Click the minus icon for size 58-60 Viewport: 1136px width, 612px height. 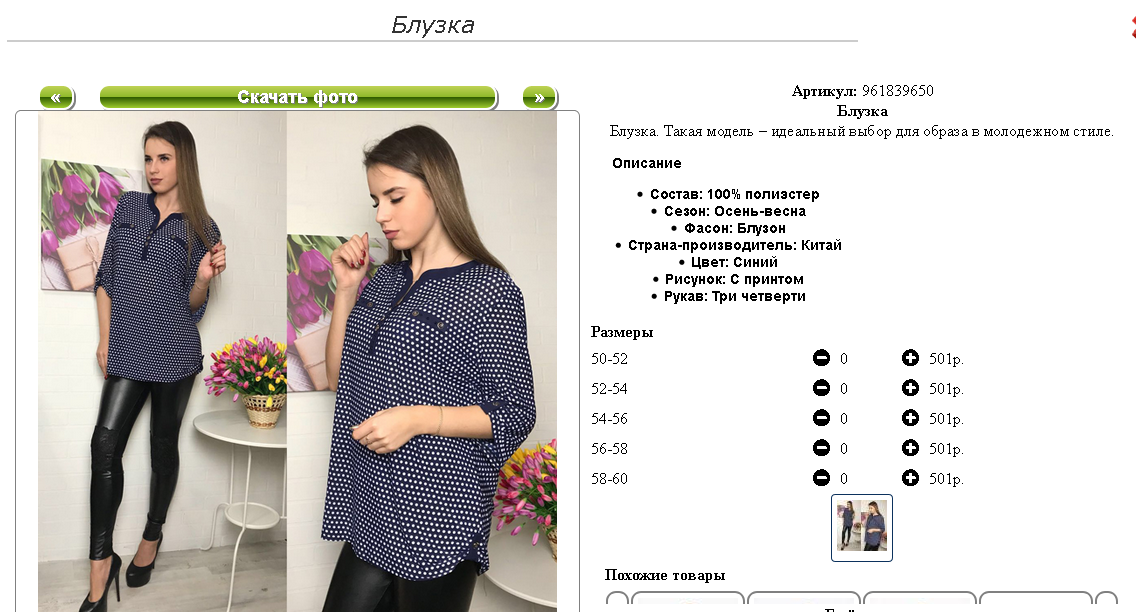tap(821, 478)
